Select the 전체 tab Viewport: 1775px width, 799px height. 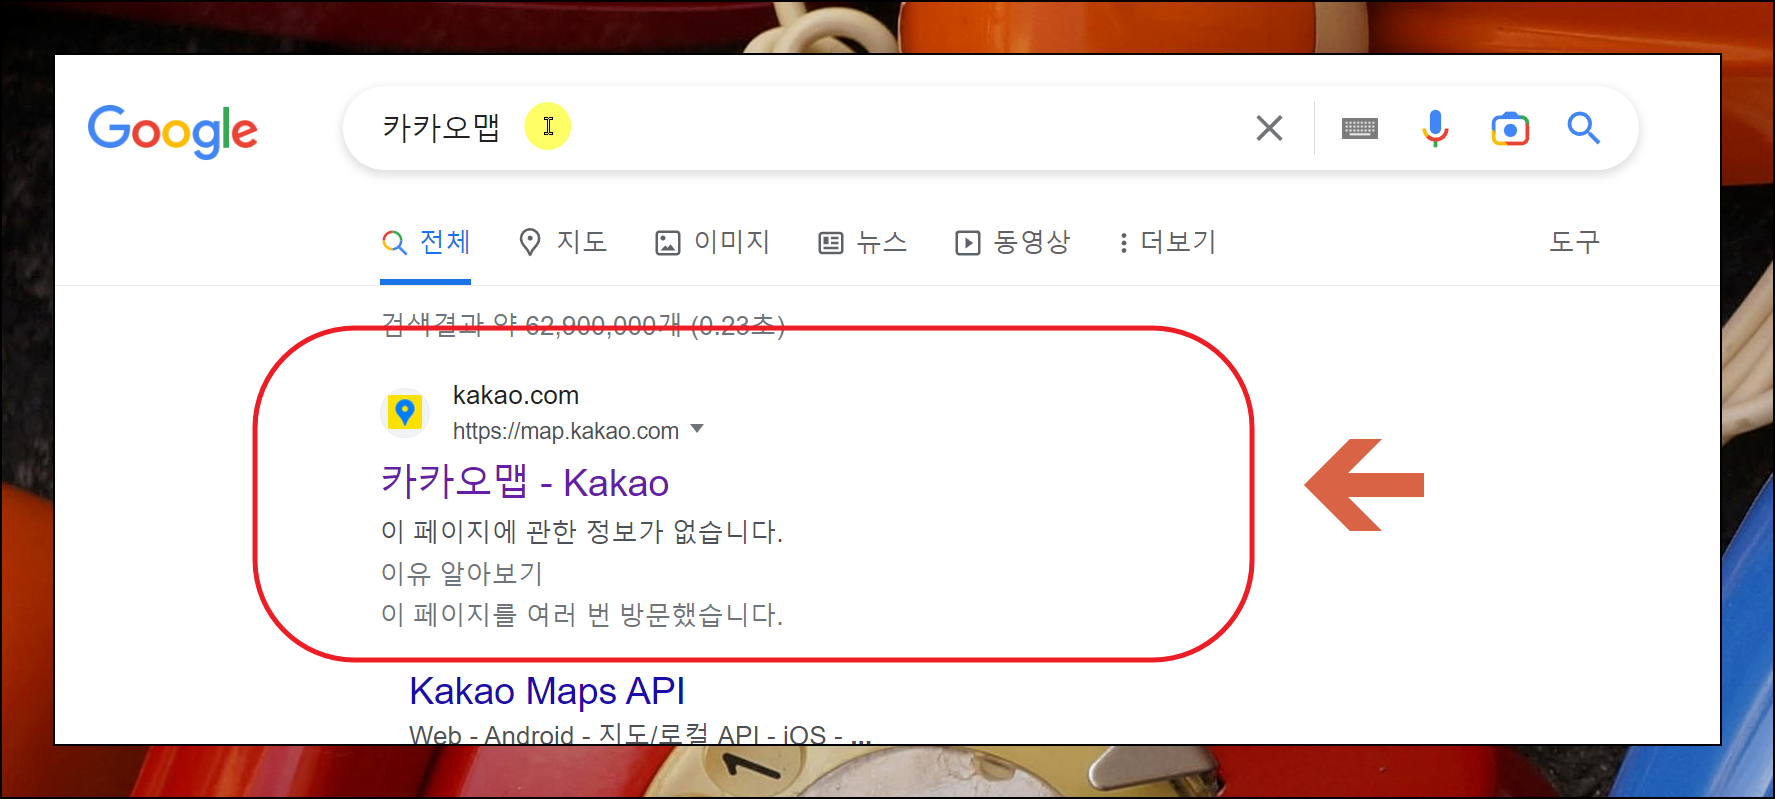426,242
